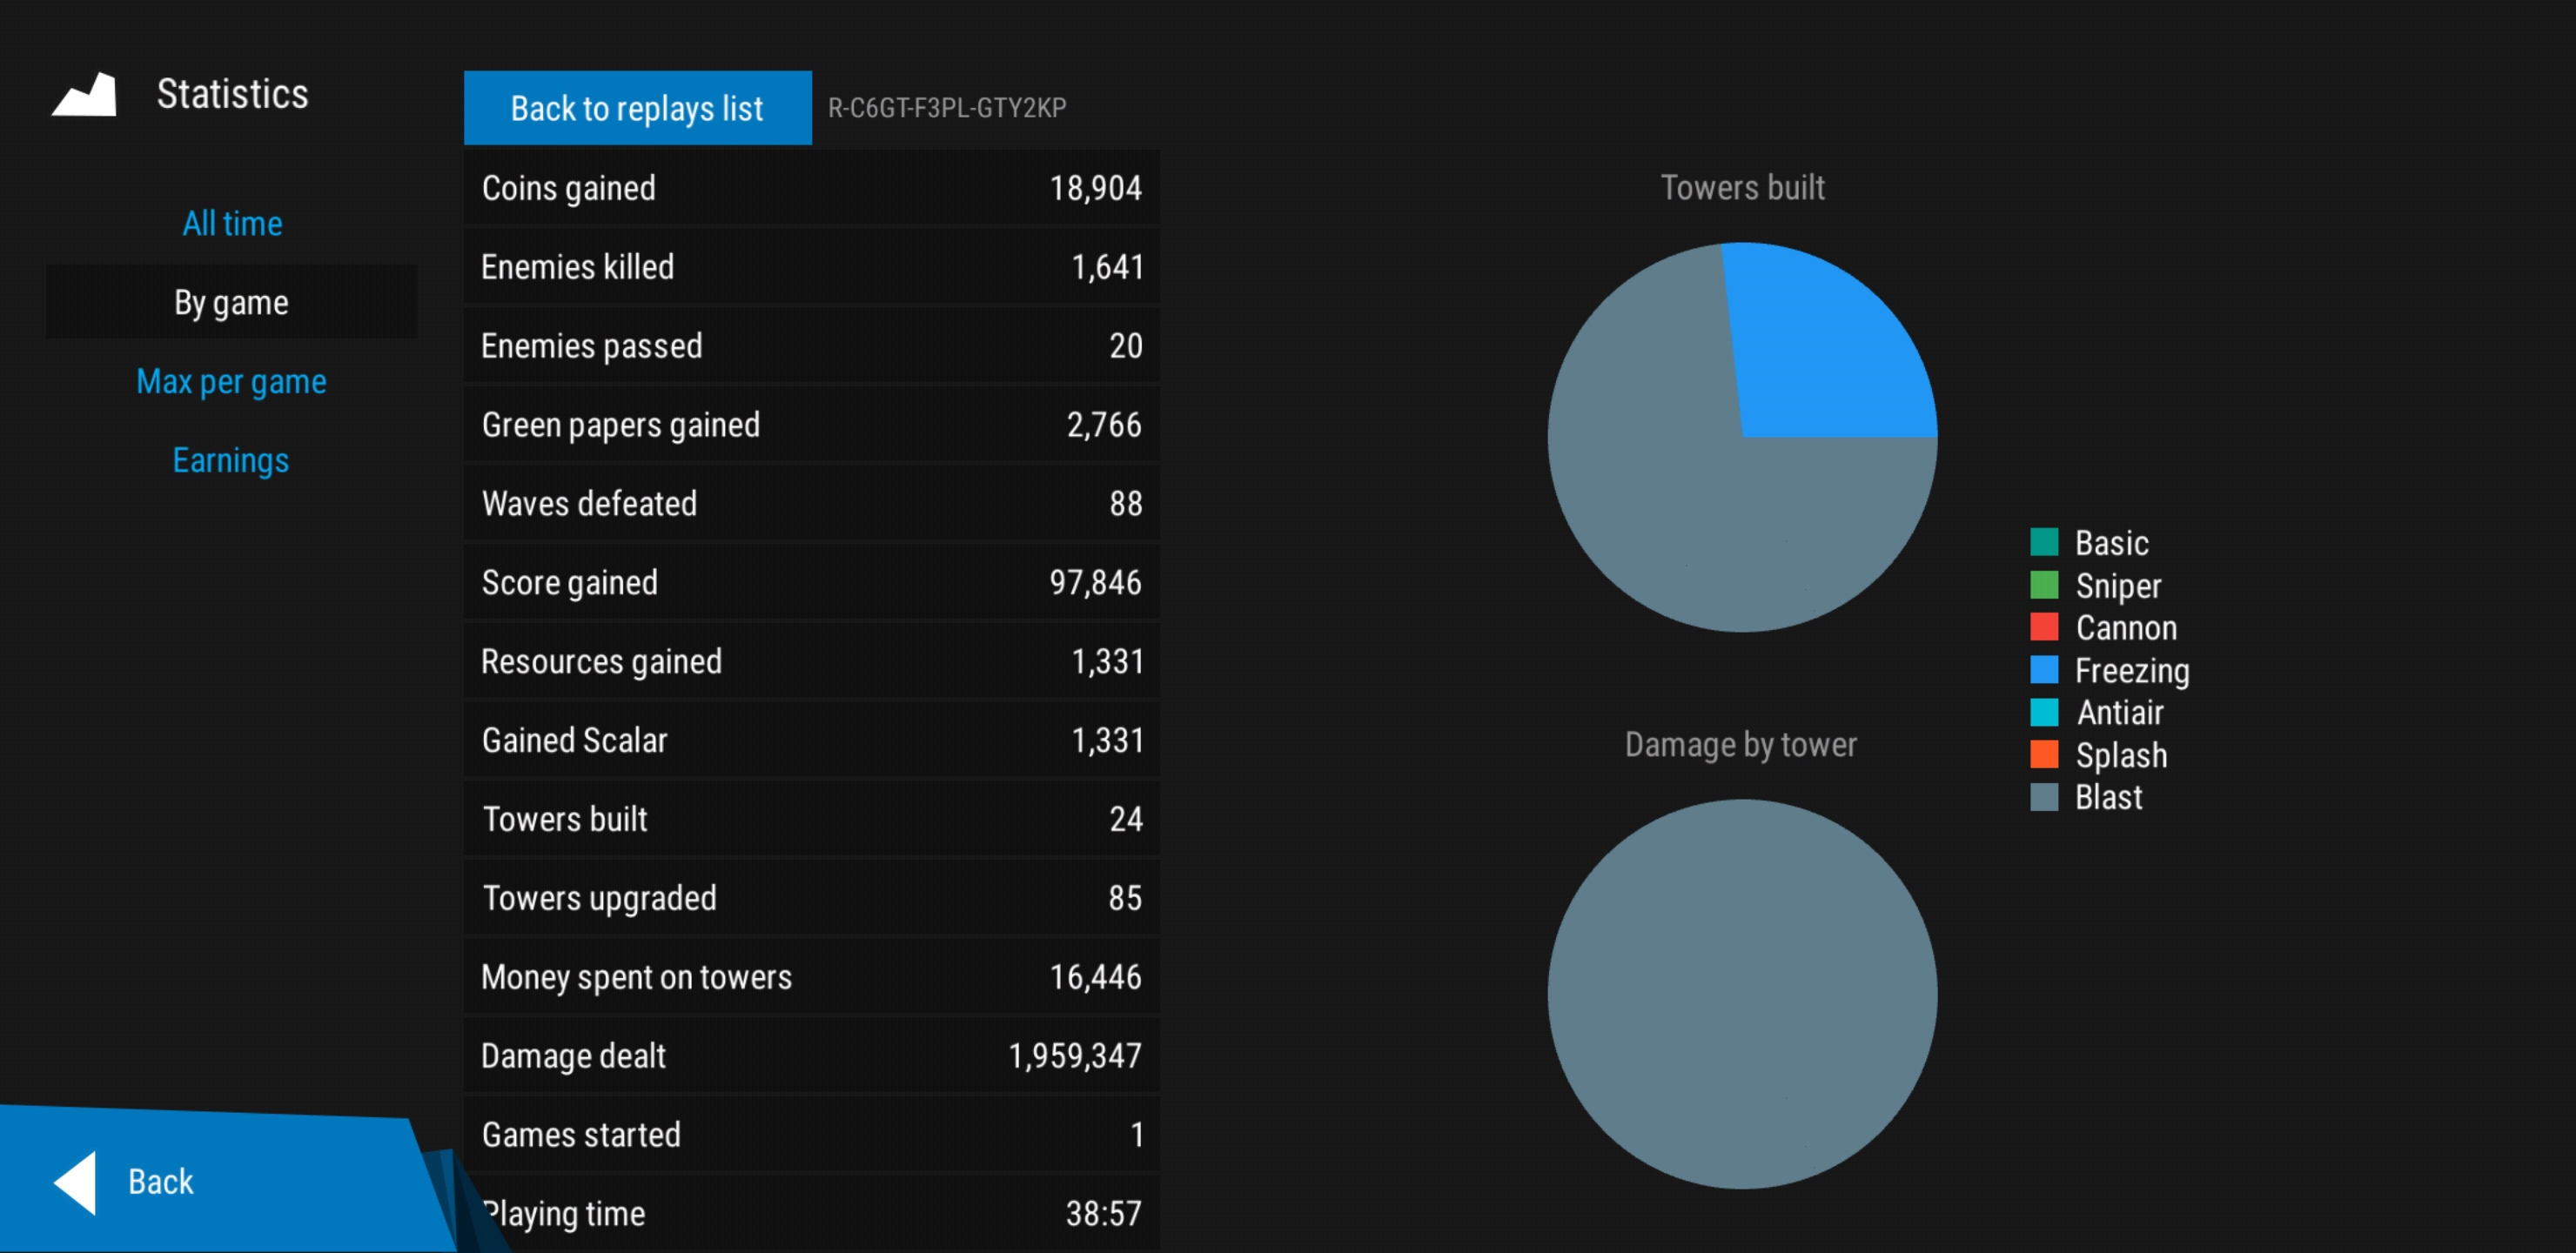This screenshot has height=1253, width=2576.
Task: Click the Freezing blue legend swatch
Action: click(2043, 669)
